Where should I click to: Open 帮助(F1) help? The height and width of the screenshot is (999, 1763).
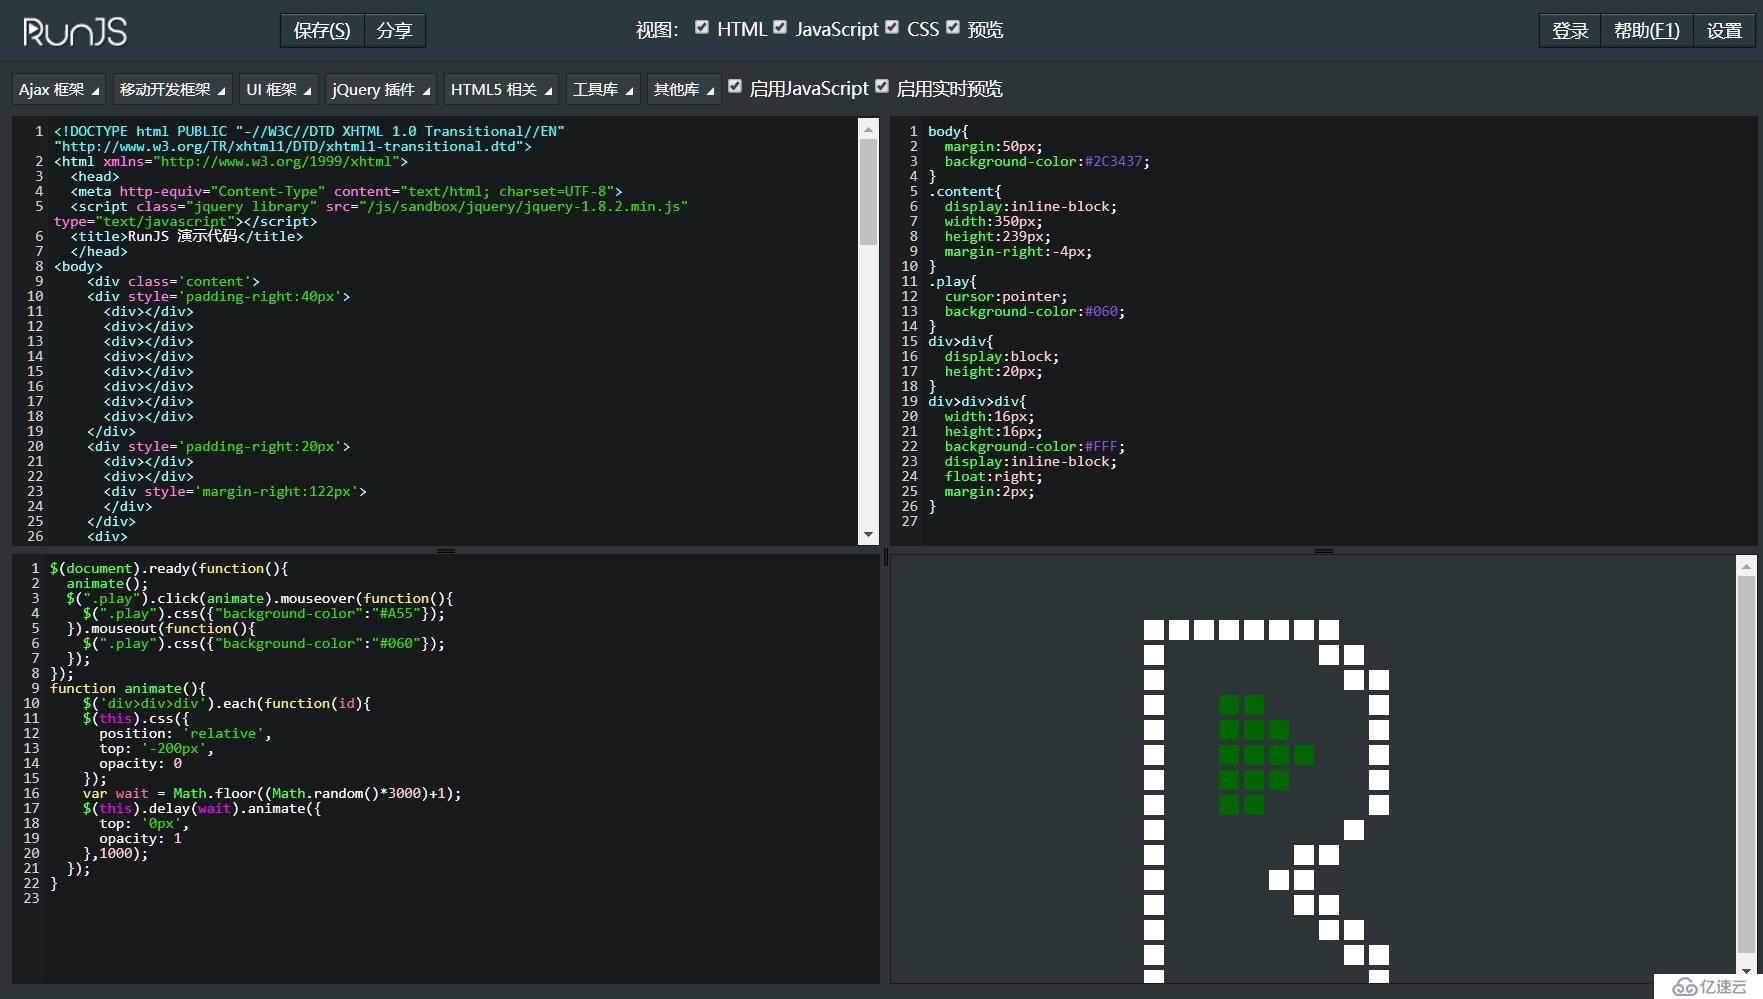click(x=1647, y=30)
